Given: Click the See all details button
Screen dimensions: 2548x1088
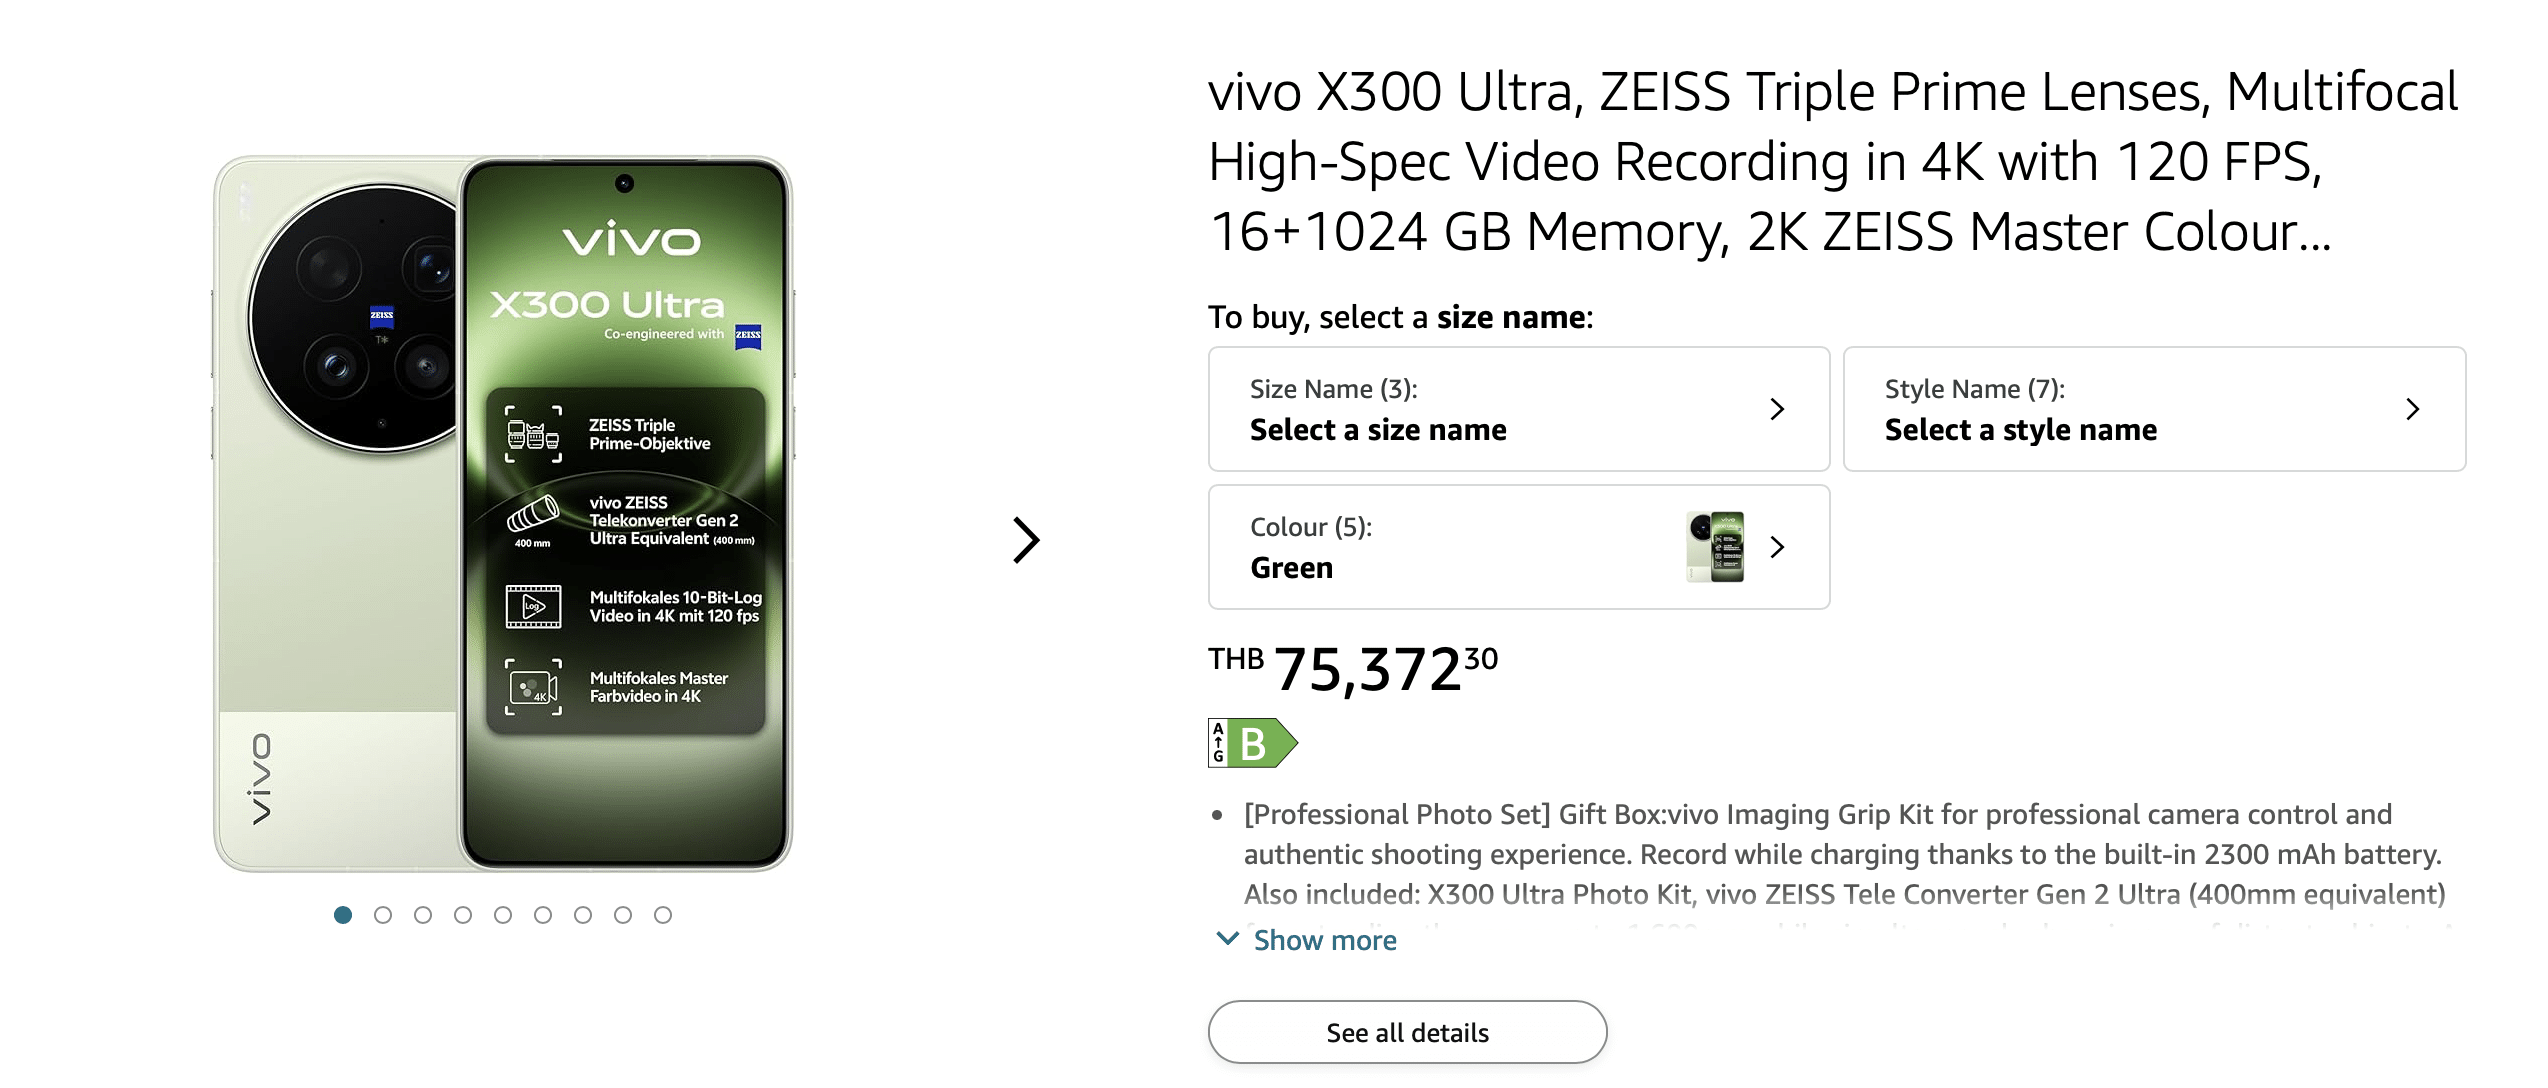Looking at the screenshot, I should 1407,1032.
